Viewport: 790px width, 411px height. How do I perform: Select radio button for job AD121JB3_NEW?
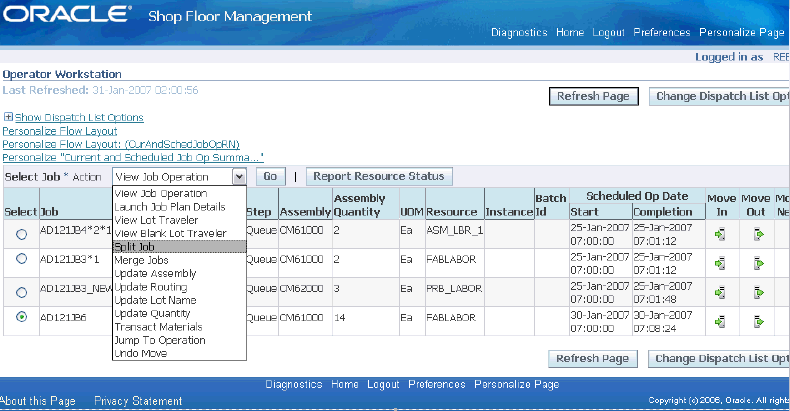(x=21, y=292)
